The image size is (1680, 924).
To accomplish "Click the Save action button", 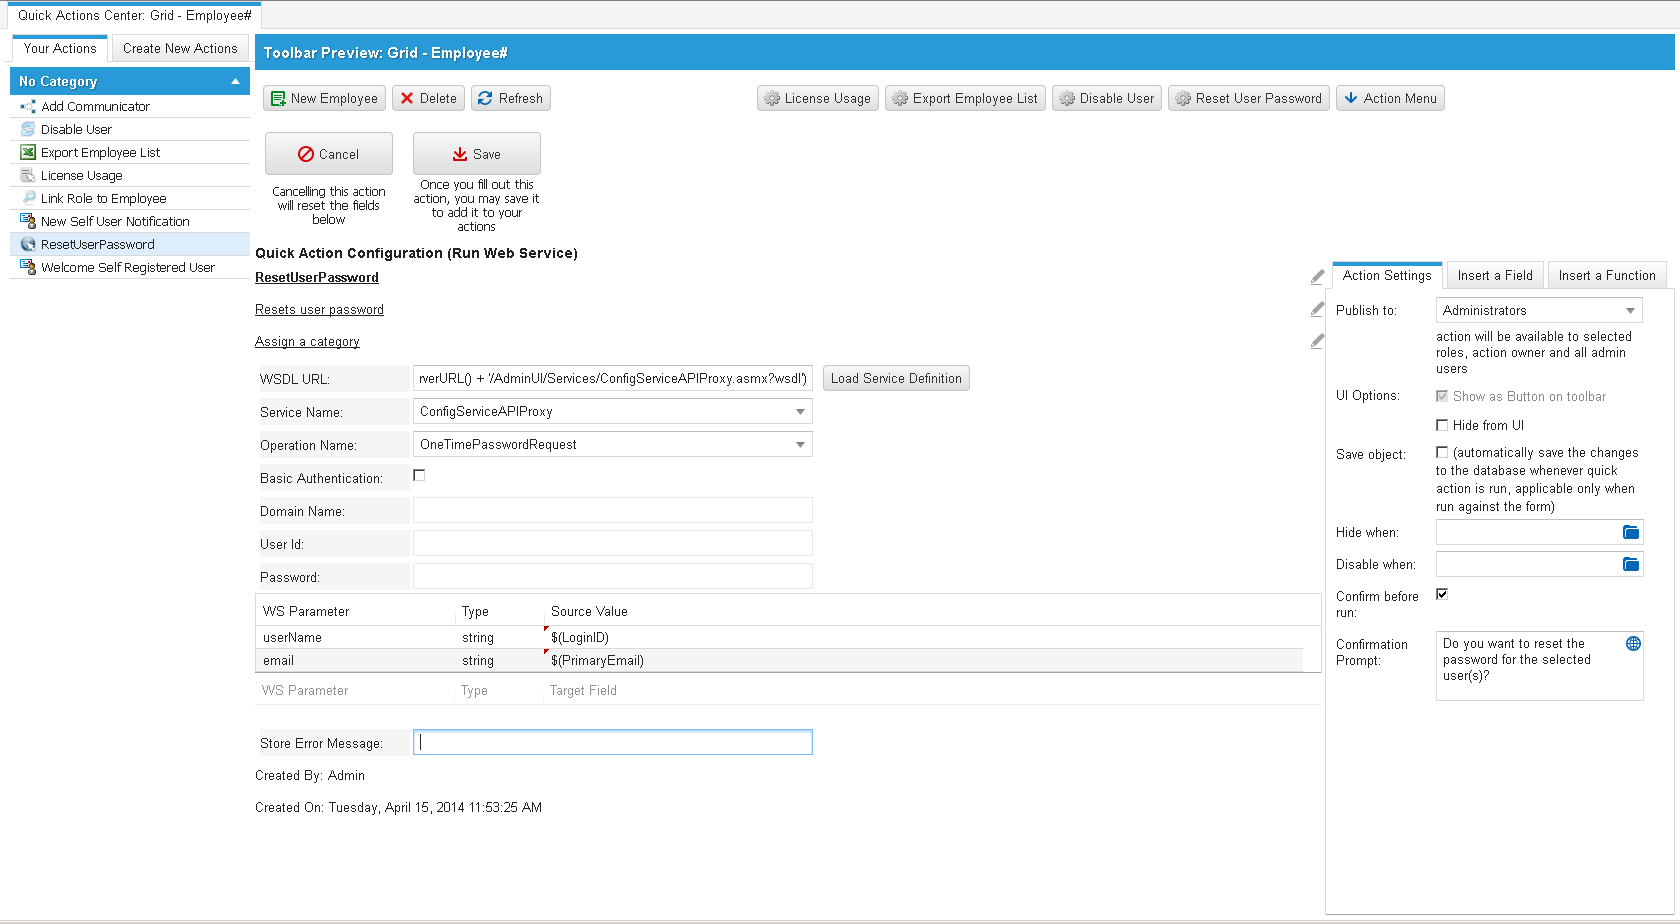I will [476, 154].
